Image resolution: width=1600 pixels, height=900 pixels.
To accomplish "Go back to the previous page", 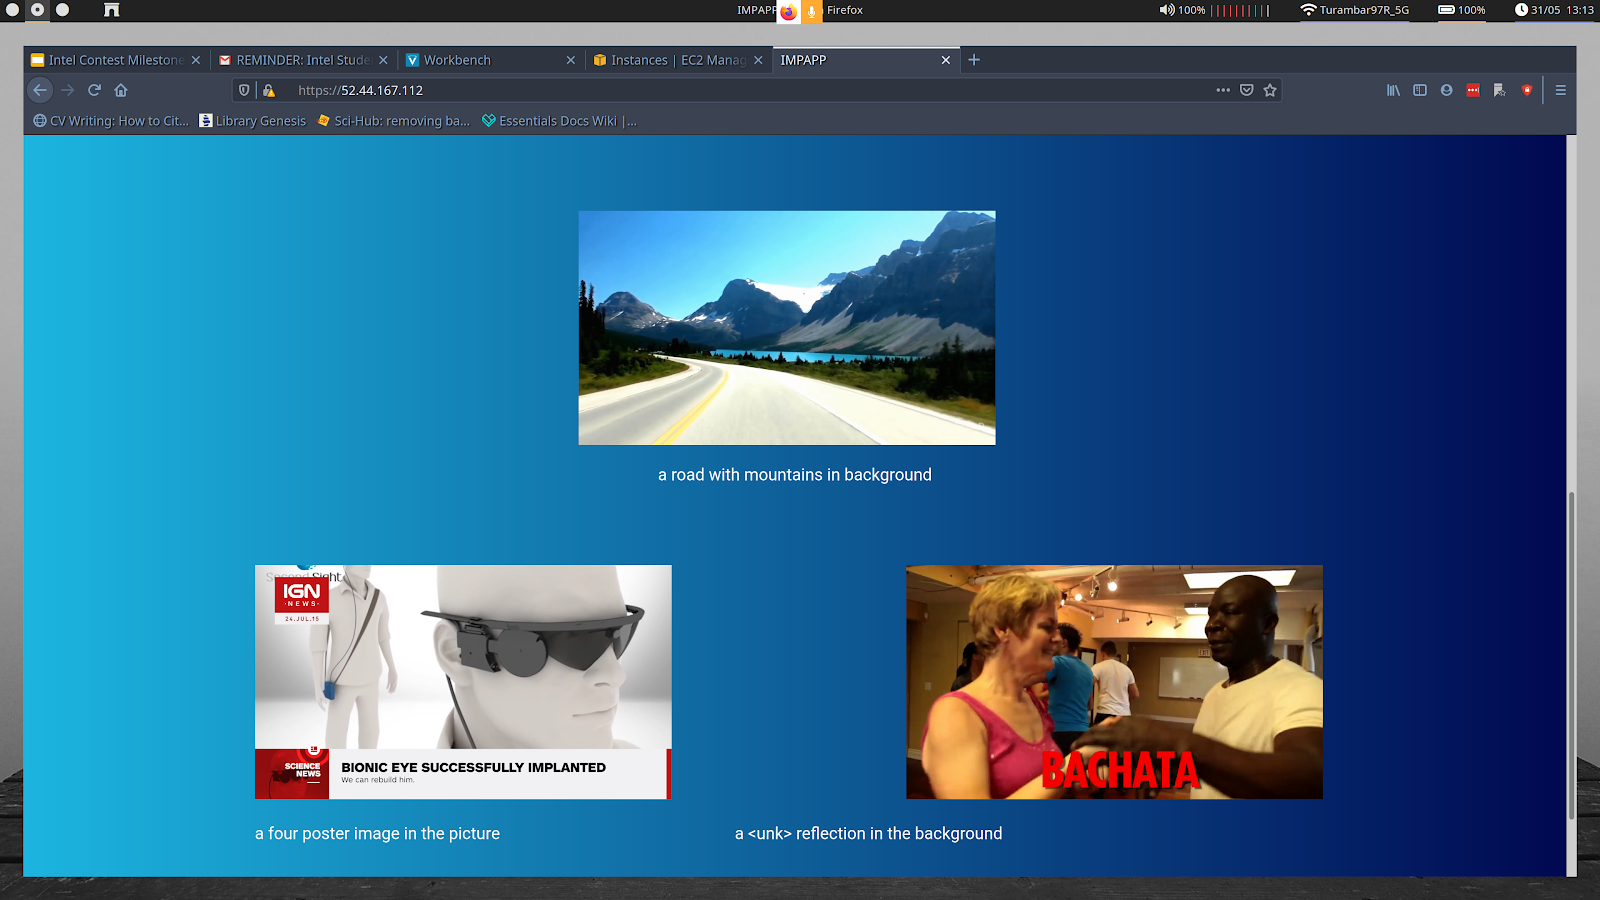I will [40, 90].
